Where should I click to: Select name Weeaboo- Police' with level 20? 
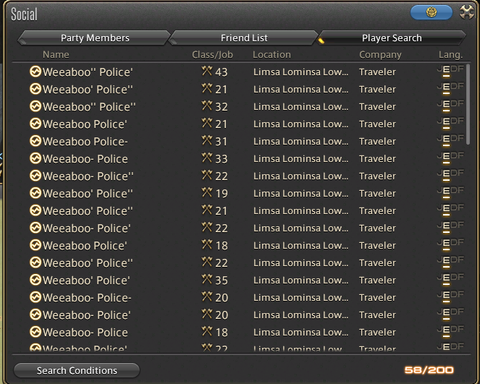(87, 315)
